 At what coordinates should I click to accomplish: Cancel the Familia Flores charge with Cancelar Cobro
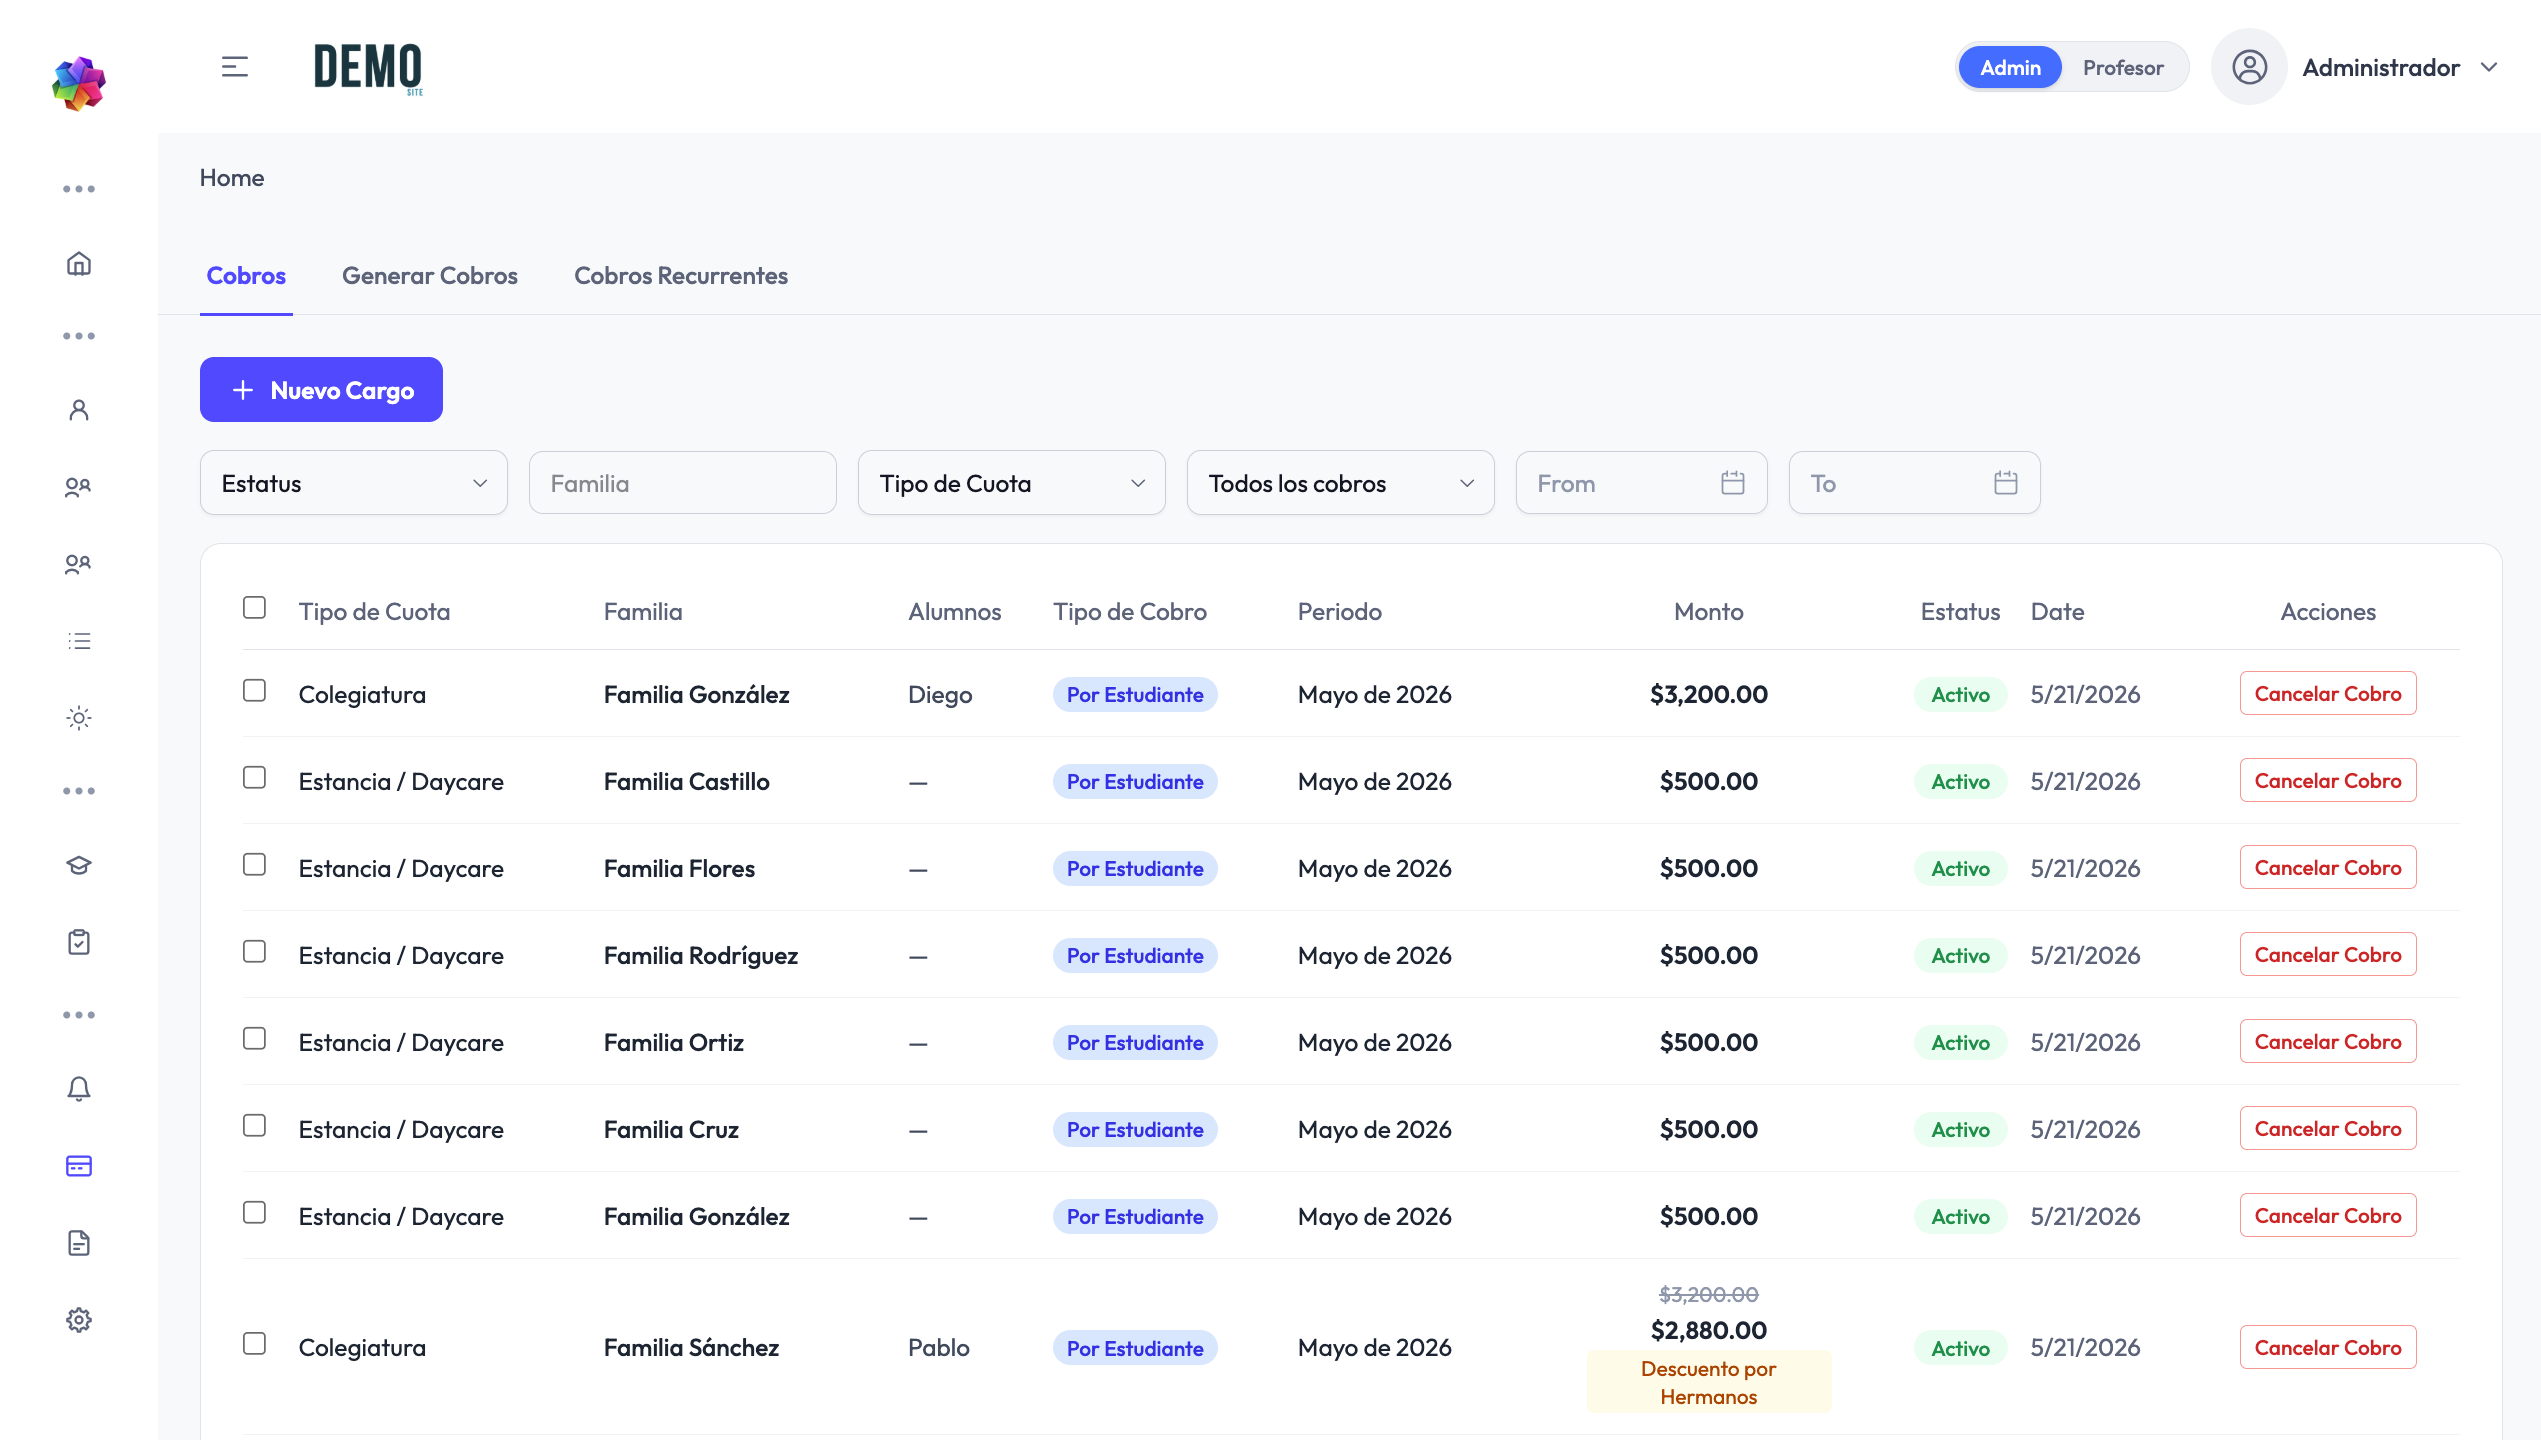point(2328,868)
